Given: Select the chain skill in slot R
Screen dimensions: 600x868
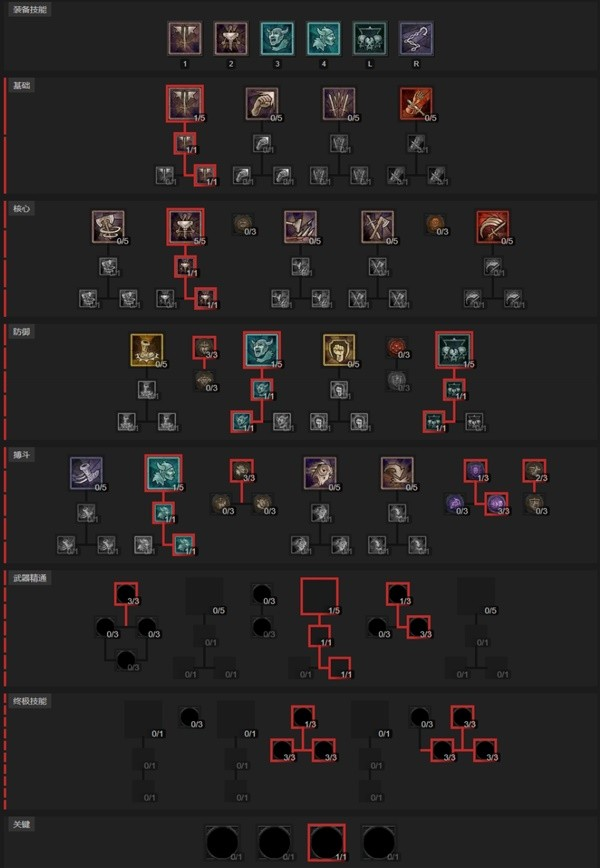Looking at the screenshot, I should click(x=416, y=39).
